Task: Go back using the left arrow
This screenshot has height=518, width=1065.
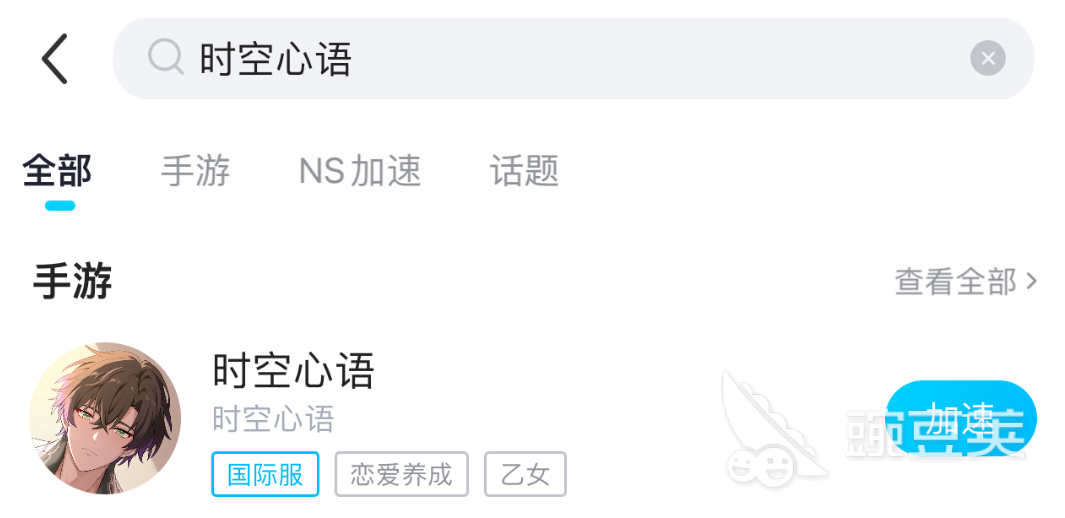Action: 55,59
